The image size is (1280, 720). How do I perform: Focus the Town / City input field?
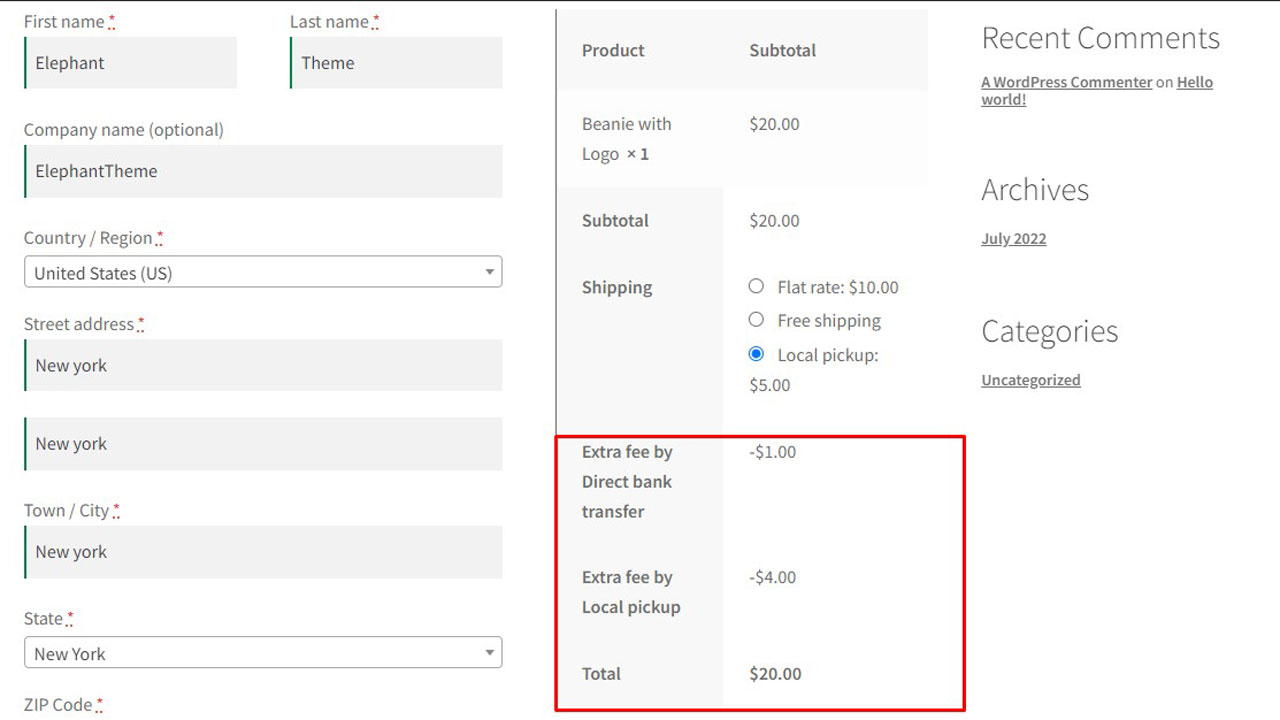click(263, 552)
